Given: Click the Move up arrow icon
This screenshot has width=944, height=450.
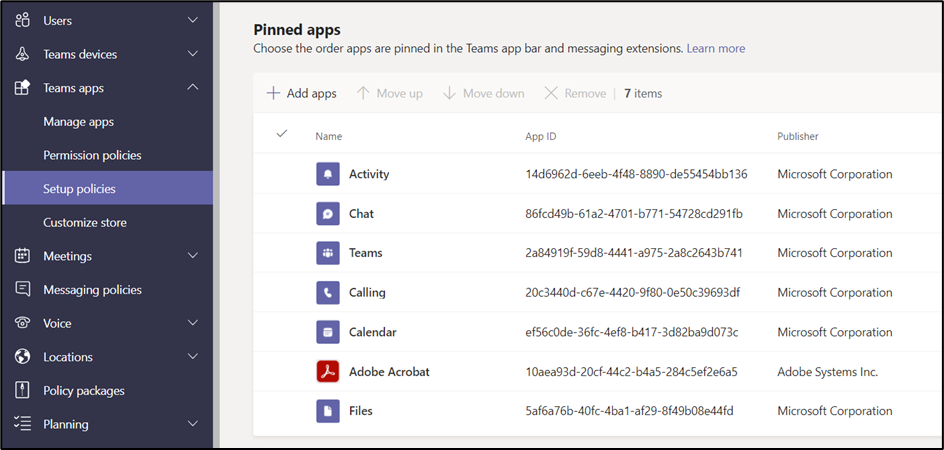Looking at the screenshot, I should pos(363,93).
